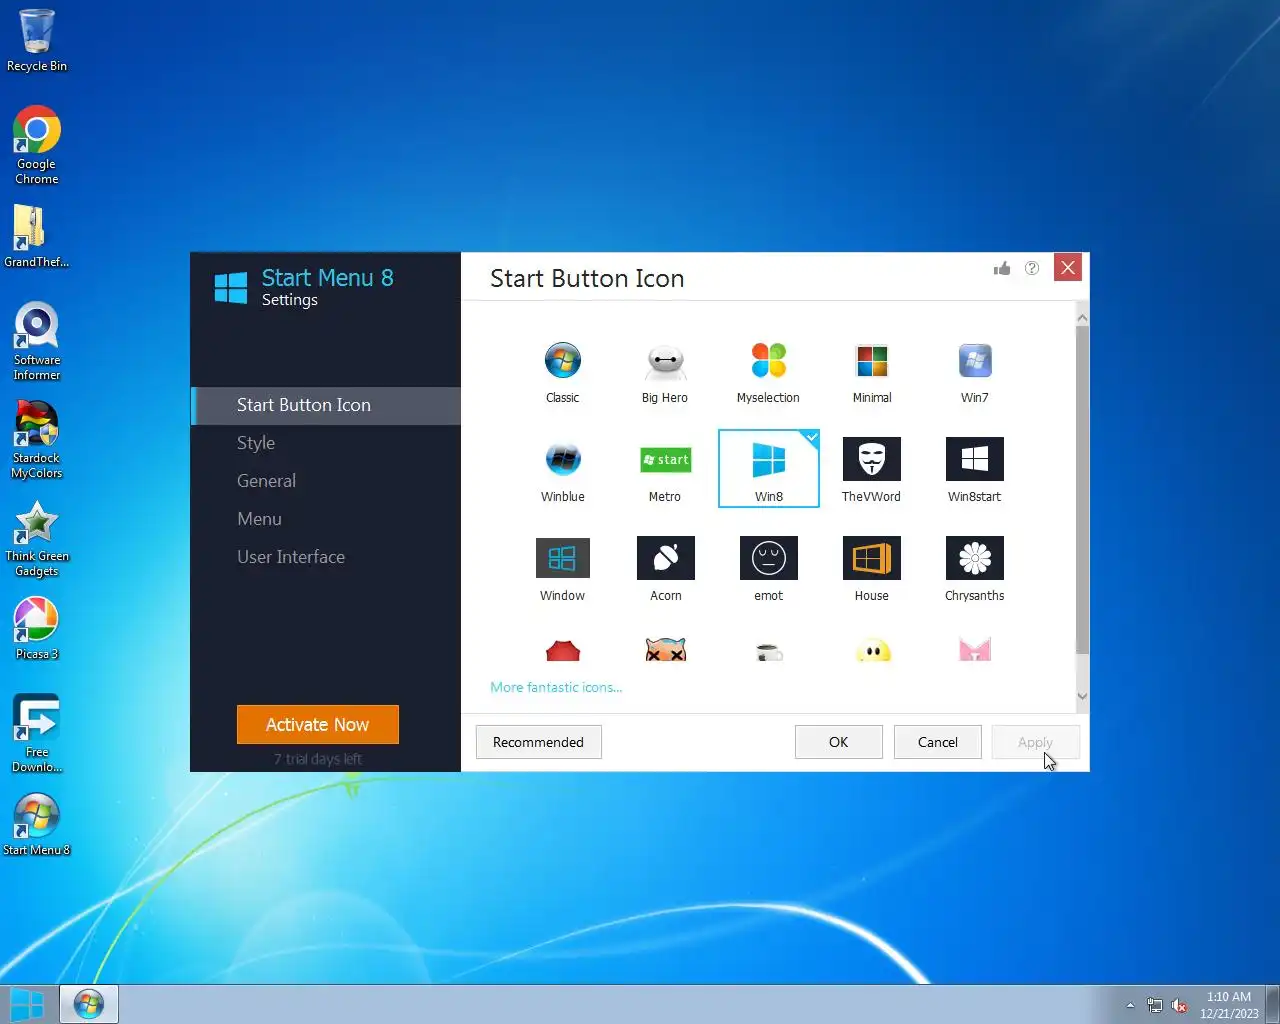Click the scrollbar up arrow
Viewport: 1280px width, 1024px height.
pos(1082,318)
